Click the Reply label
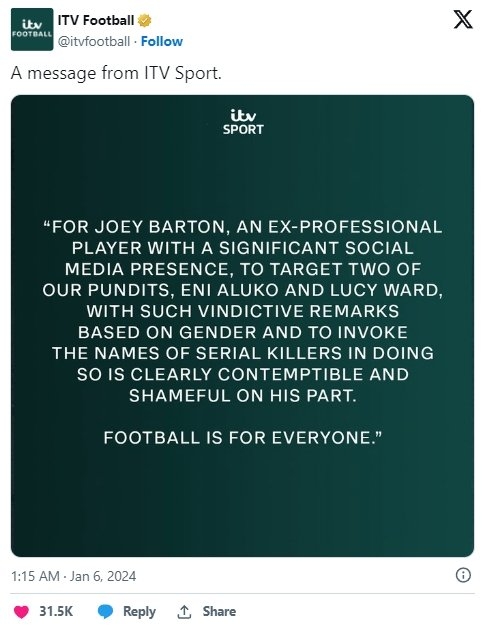The image size is (483, 629). point(139,611)
